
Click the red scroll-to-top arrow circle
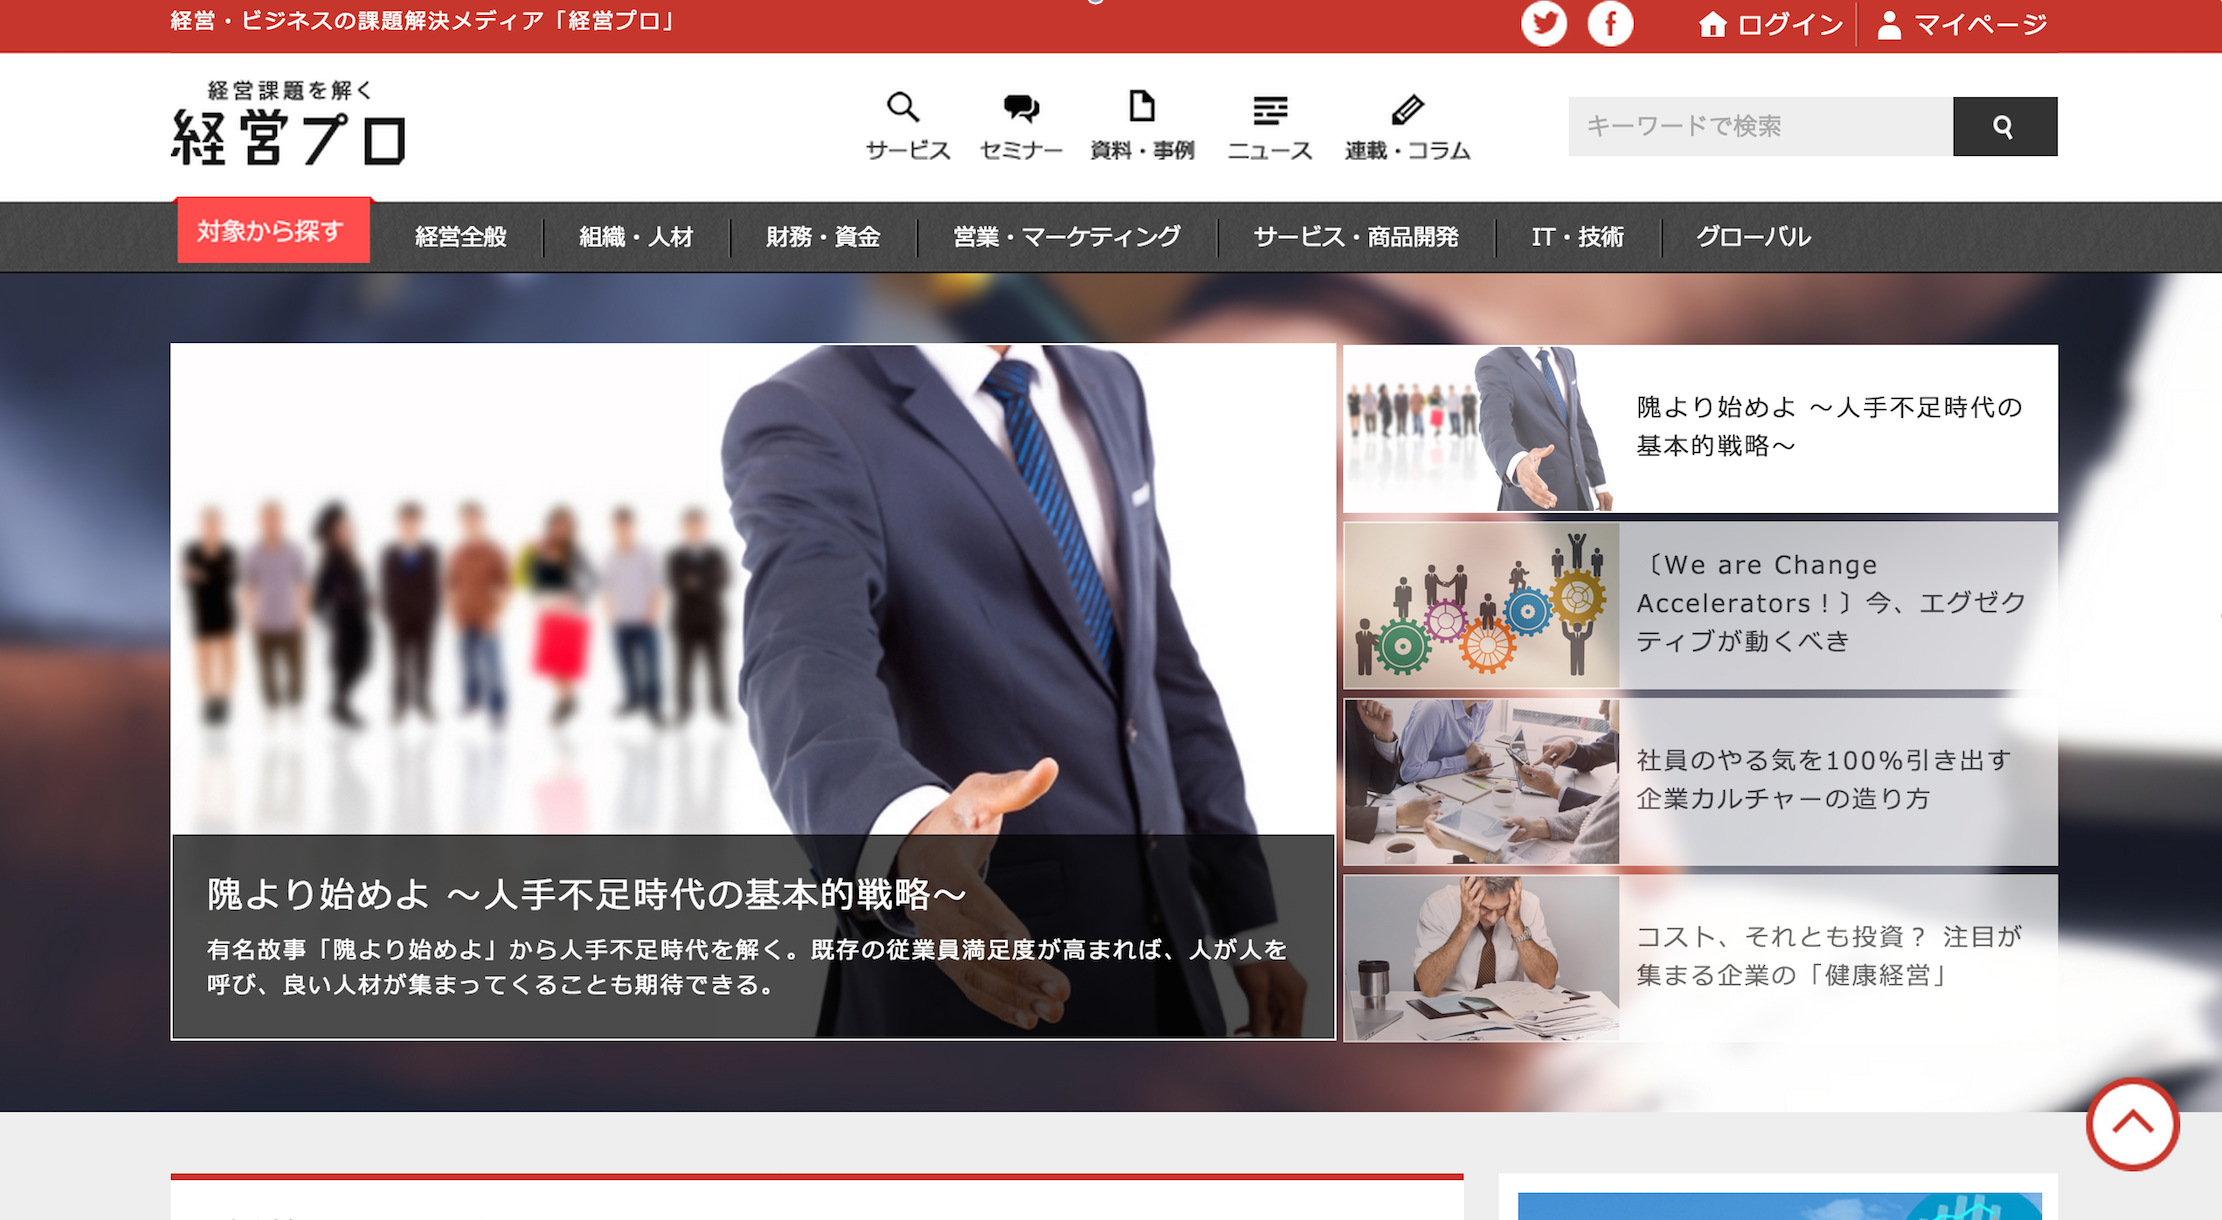tap(2132, 1124)
